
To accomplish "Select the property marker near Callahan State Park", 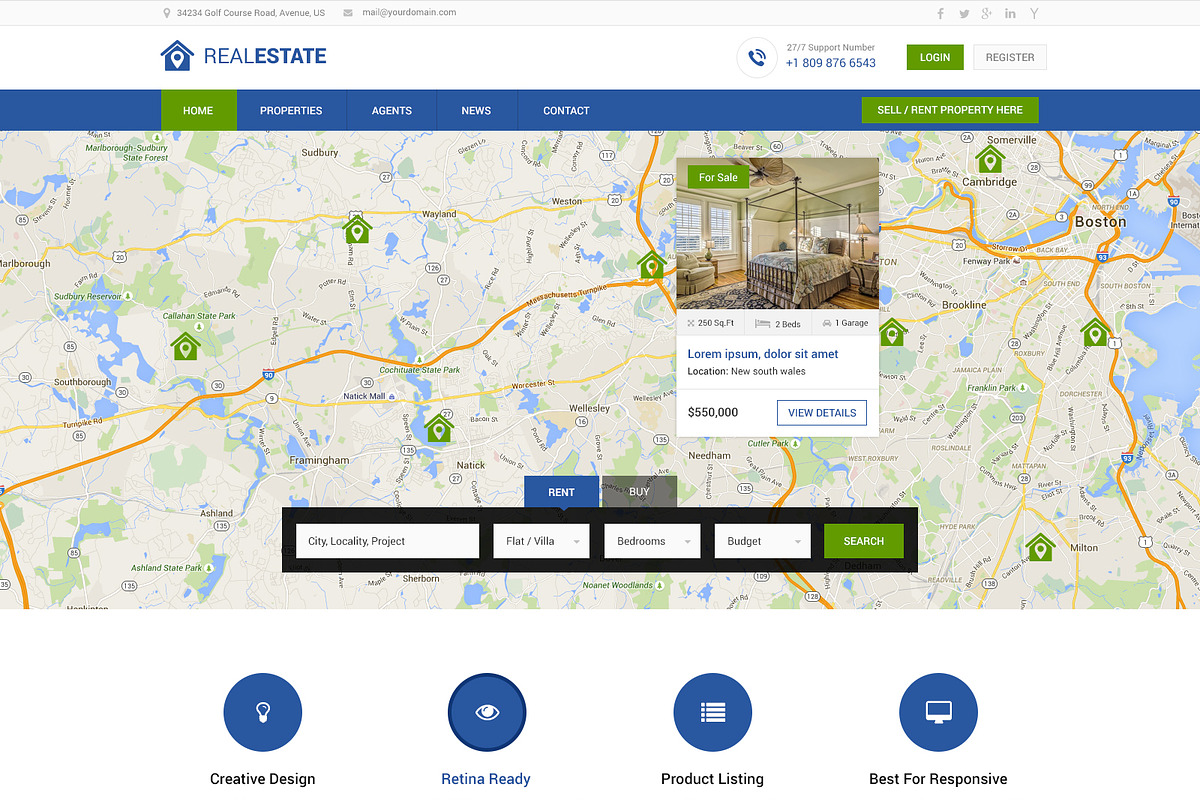I will click(186, 346).
